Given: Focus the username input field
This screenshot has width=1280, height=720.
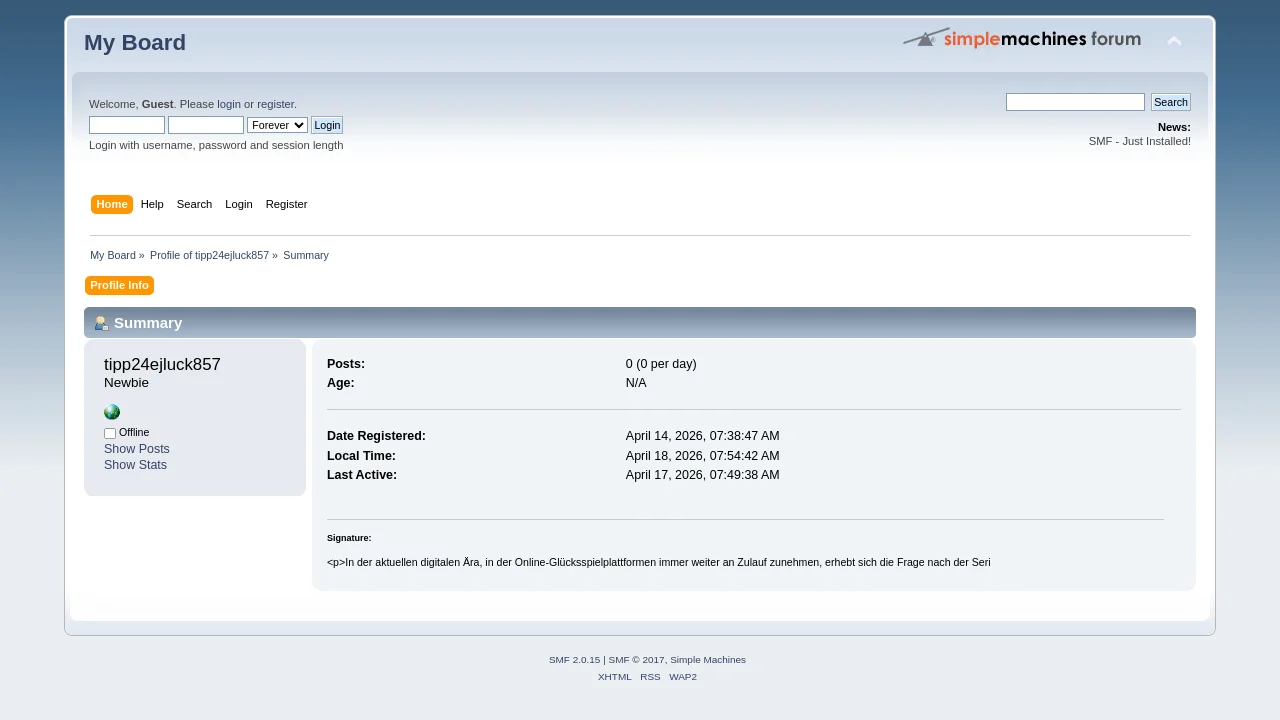Looking at the screenshot, I should (127, 125).
